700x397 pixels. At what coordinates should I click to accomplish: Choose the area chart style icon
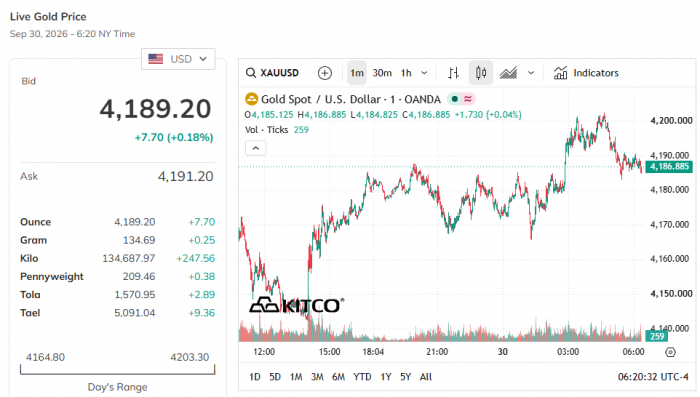point(508,73)
